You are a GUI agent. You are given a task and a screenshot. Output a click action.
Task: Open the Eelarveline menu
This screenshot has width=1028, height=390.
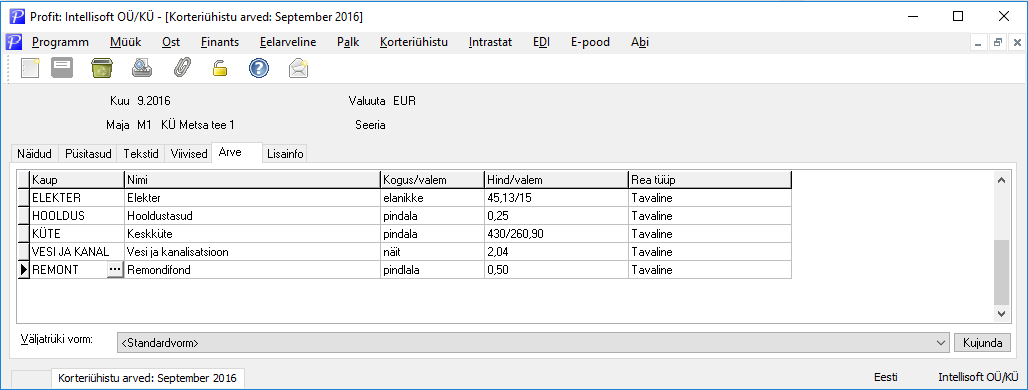[x=288, y=42]
